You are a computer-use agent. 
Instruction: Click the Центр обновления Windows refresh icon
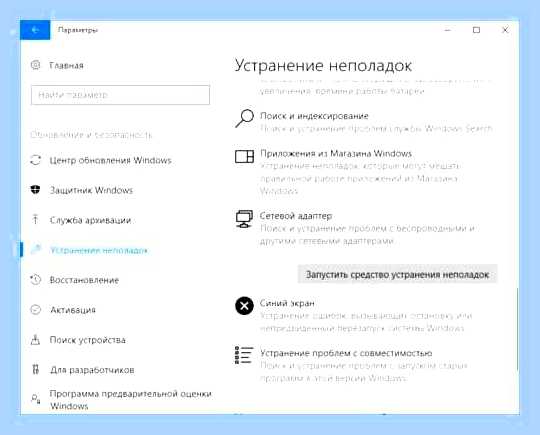(x=35, y=160)
